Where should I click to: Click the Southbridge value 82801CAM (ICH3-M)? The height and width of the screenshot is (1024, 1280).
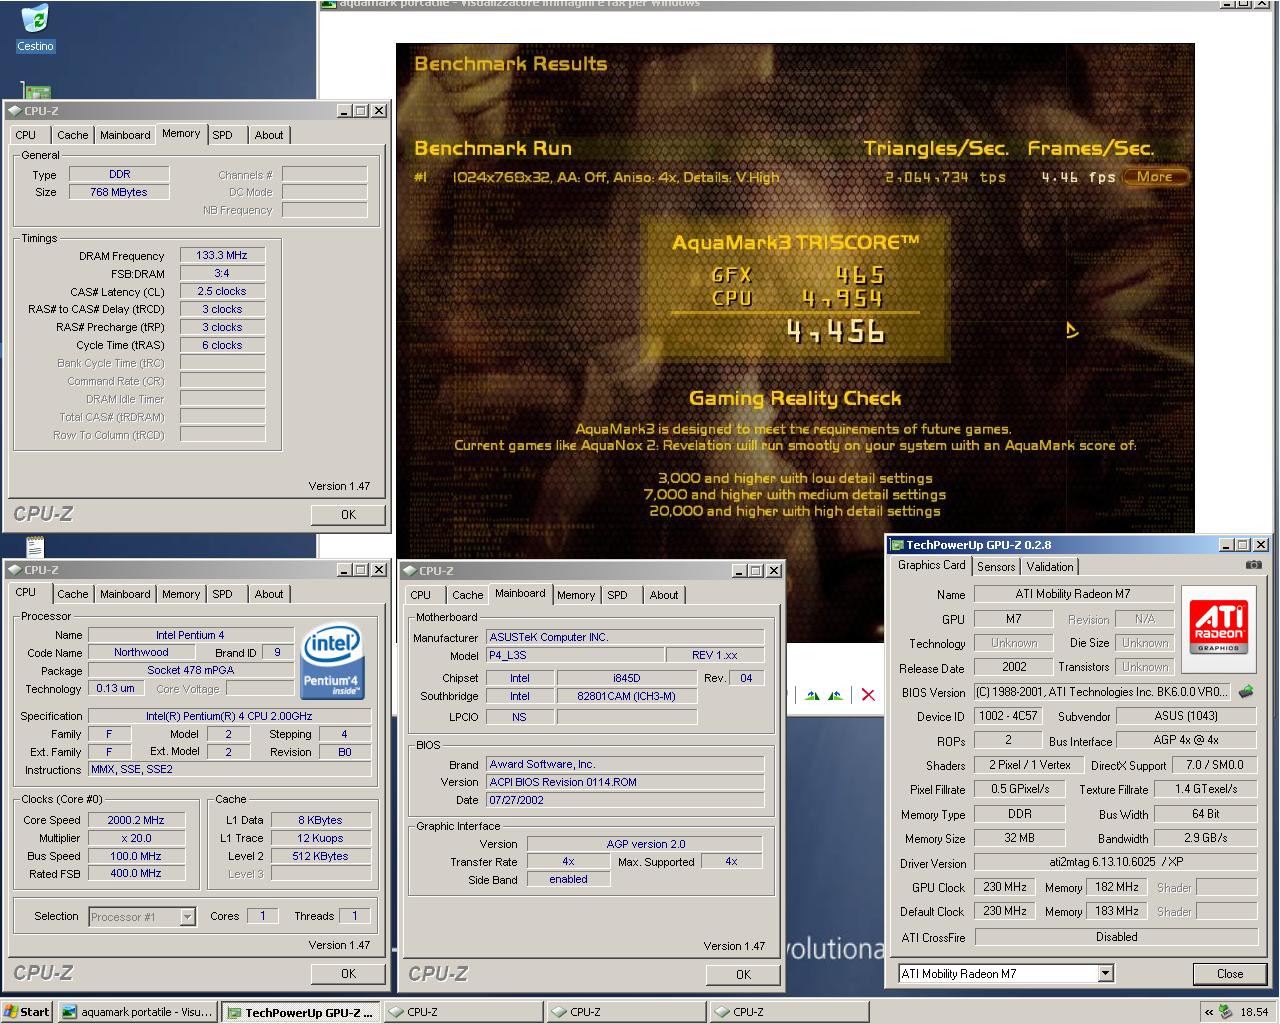[627, 696]
